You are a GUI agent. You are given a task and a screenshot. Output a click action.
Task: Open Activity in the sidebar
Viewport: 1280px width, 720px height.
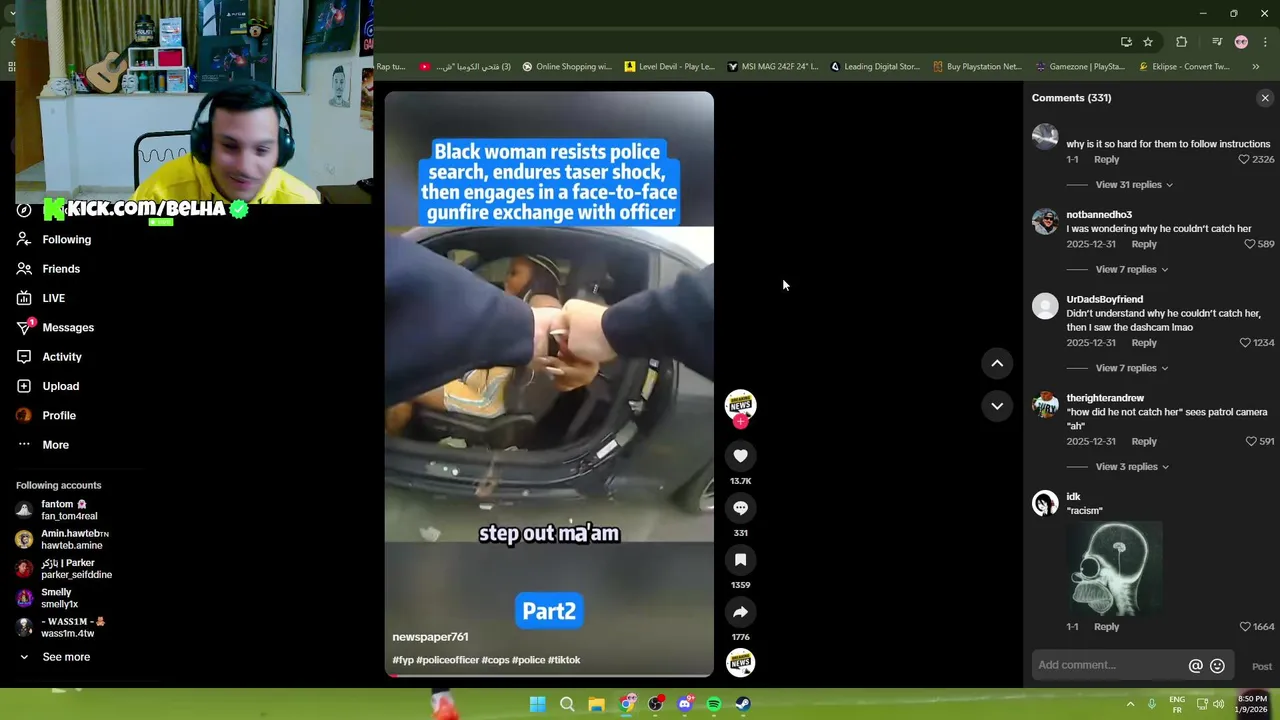click(x=62, y=357)
